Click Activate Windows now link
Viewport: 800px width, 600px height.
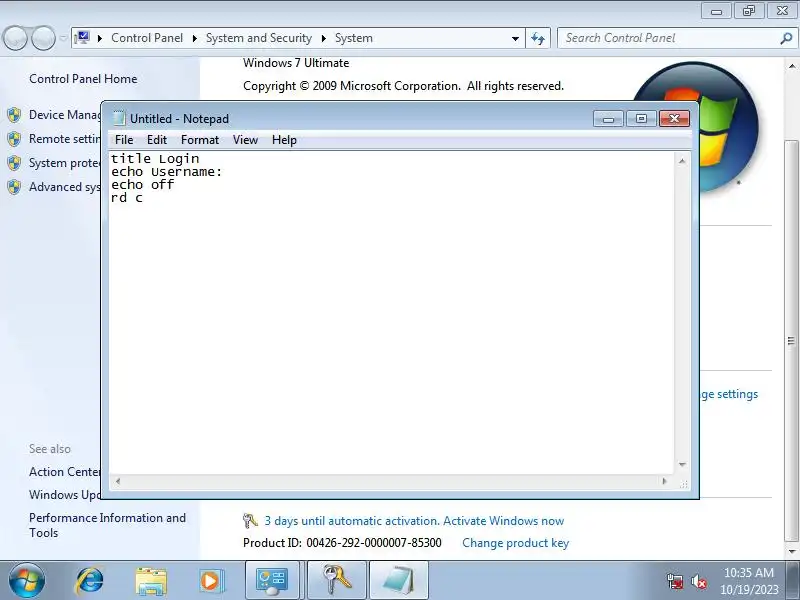click(503, 521)
